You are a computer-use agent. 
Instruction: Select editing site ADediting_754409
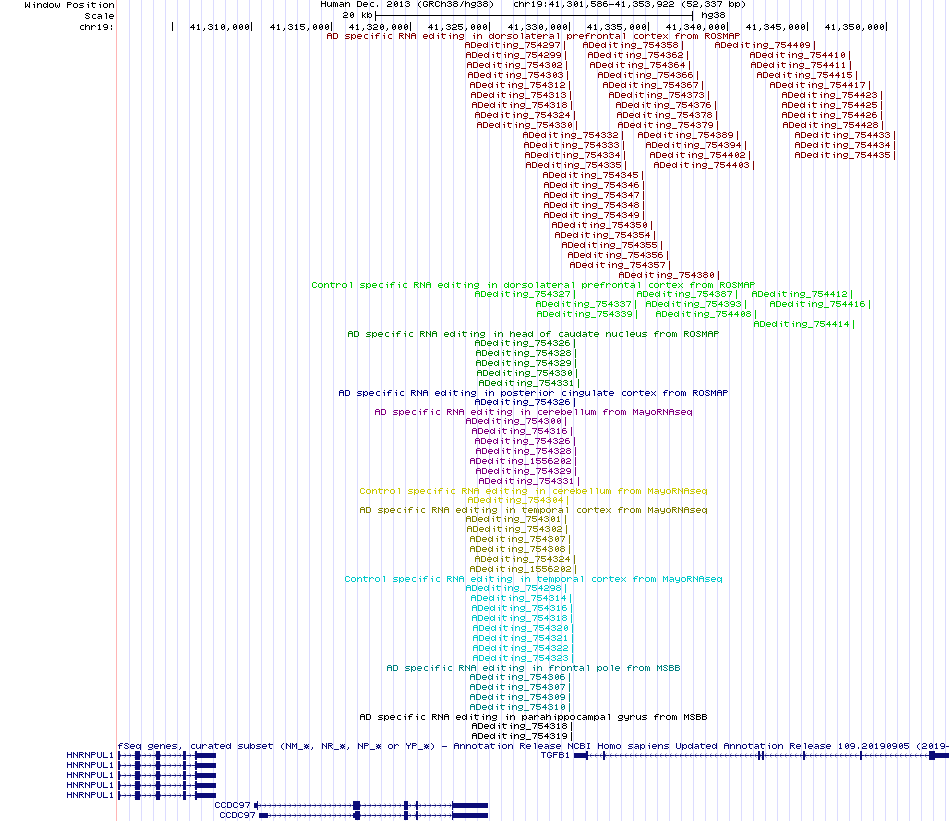765,45
